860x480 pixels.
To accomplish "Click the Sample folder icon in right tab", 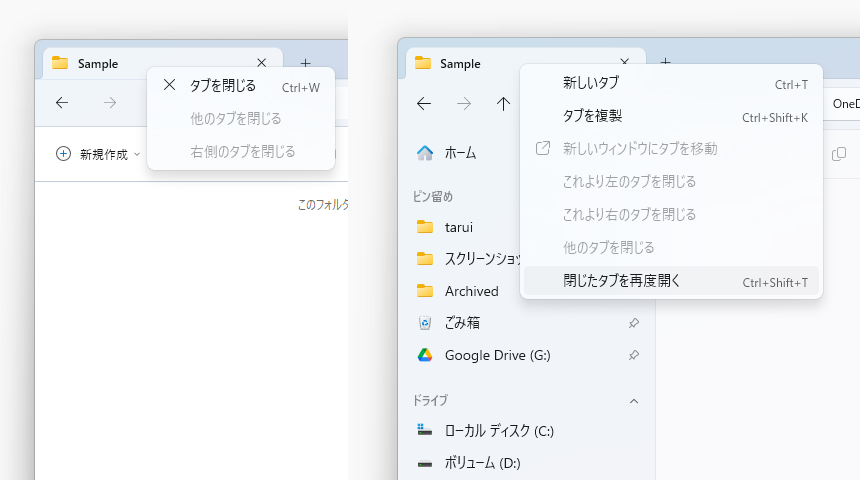I will (422, 63).
